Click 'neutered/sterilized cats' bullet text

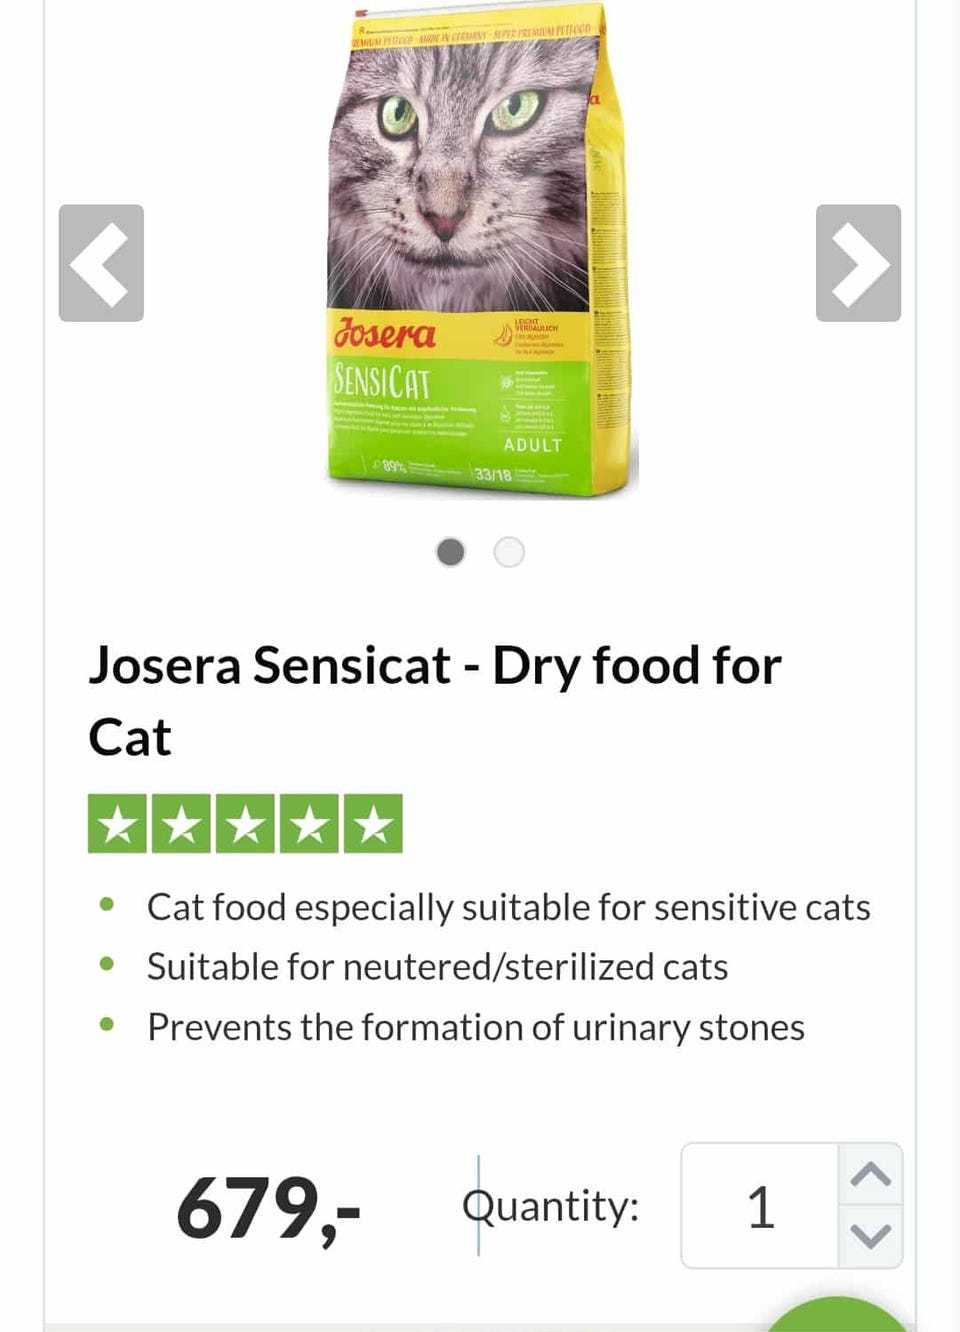tap(437, 967)
